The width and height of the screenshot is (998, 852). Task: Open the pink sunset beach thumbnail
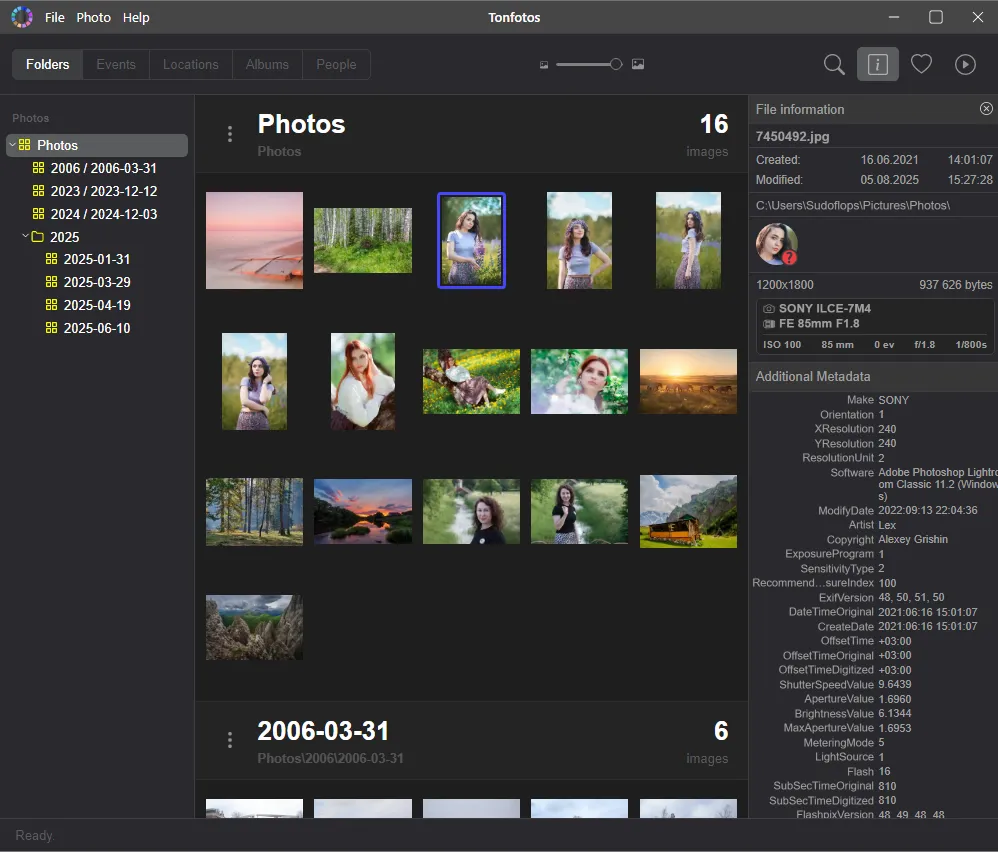click(255, 241)
